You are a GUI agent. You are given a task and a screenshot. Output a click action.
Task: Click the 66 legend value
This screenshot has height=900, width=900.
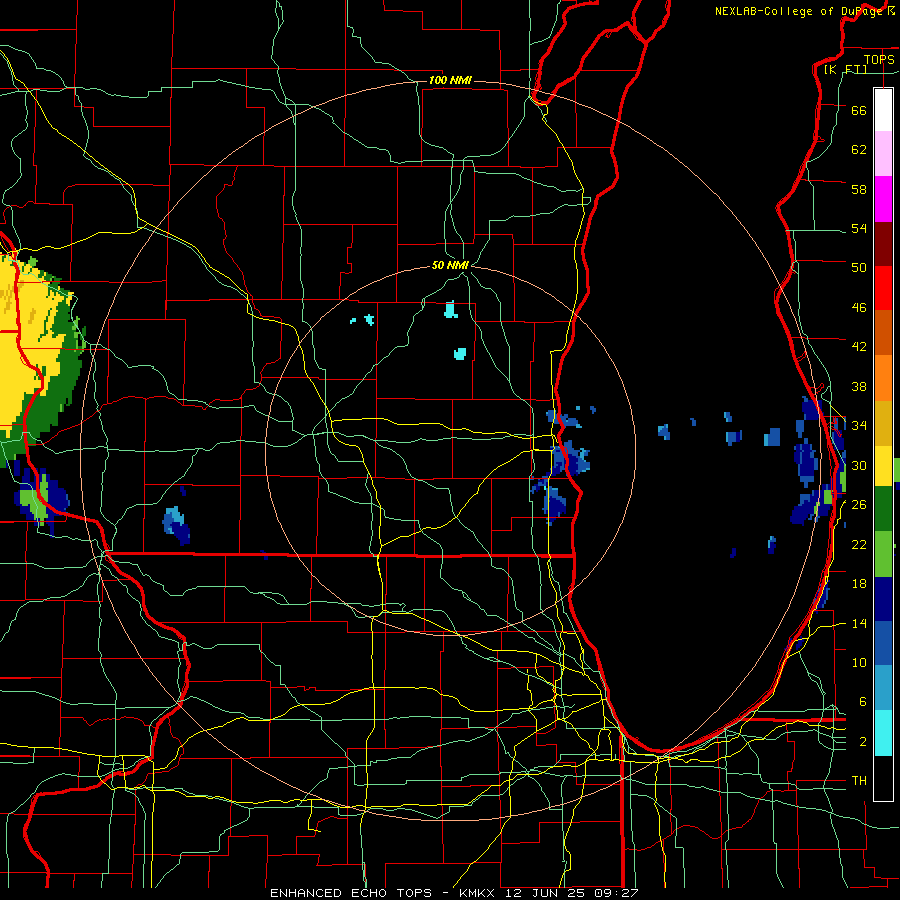[x=859, y=111]
